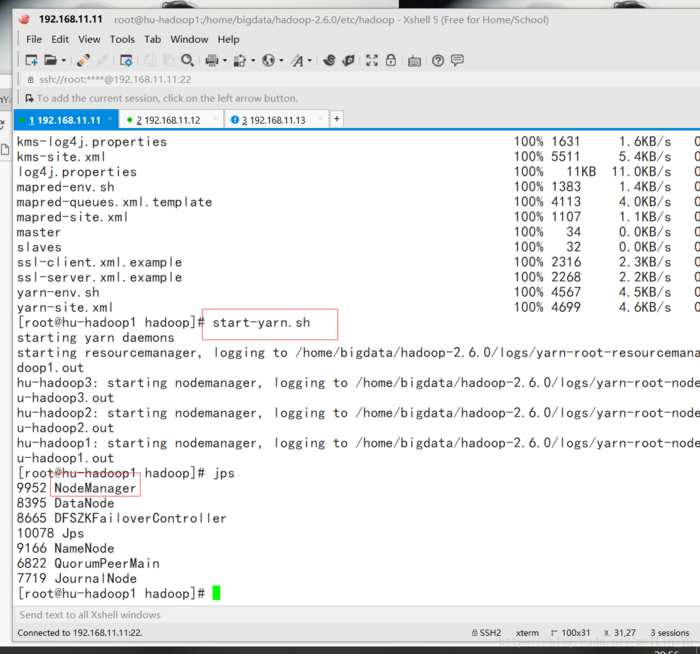Click the Virtual Keyboard icon
700x654 pixels.
tap(414, 61)
